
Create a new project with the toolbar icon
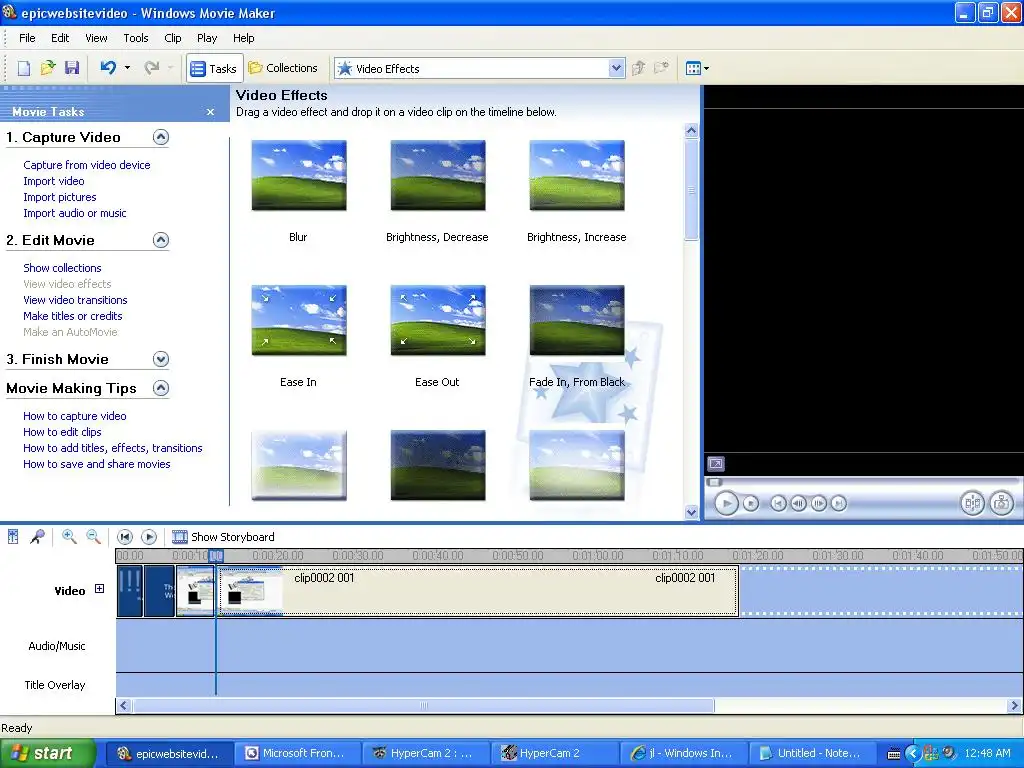(x=24, y=68)
